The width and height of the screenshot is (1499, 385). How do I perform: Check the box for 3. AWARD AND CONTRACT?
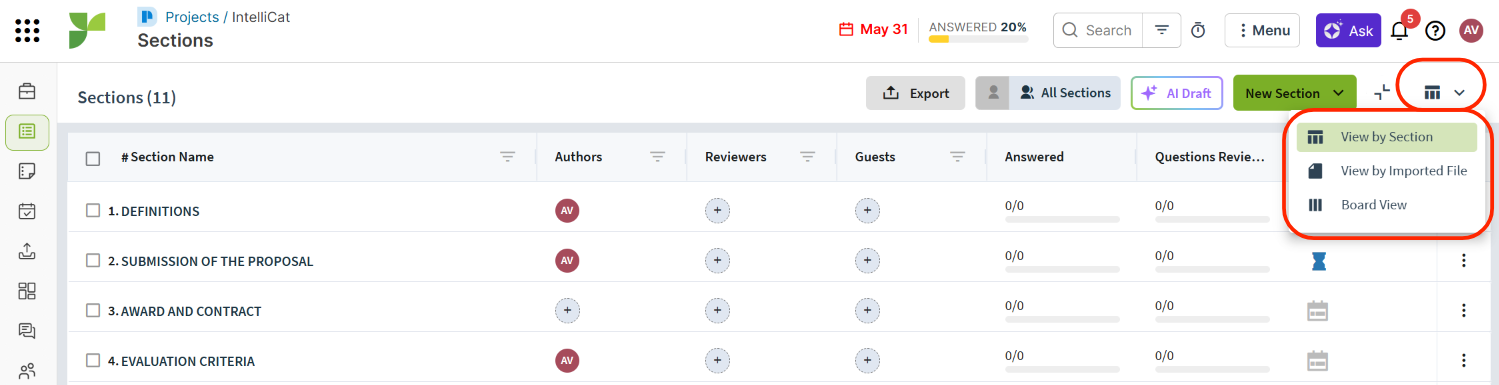93,311
